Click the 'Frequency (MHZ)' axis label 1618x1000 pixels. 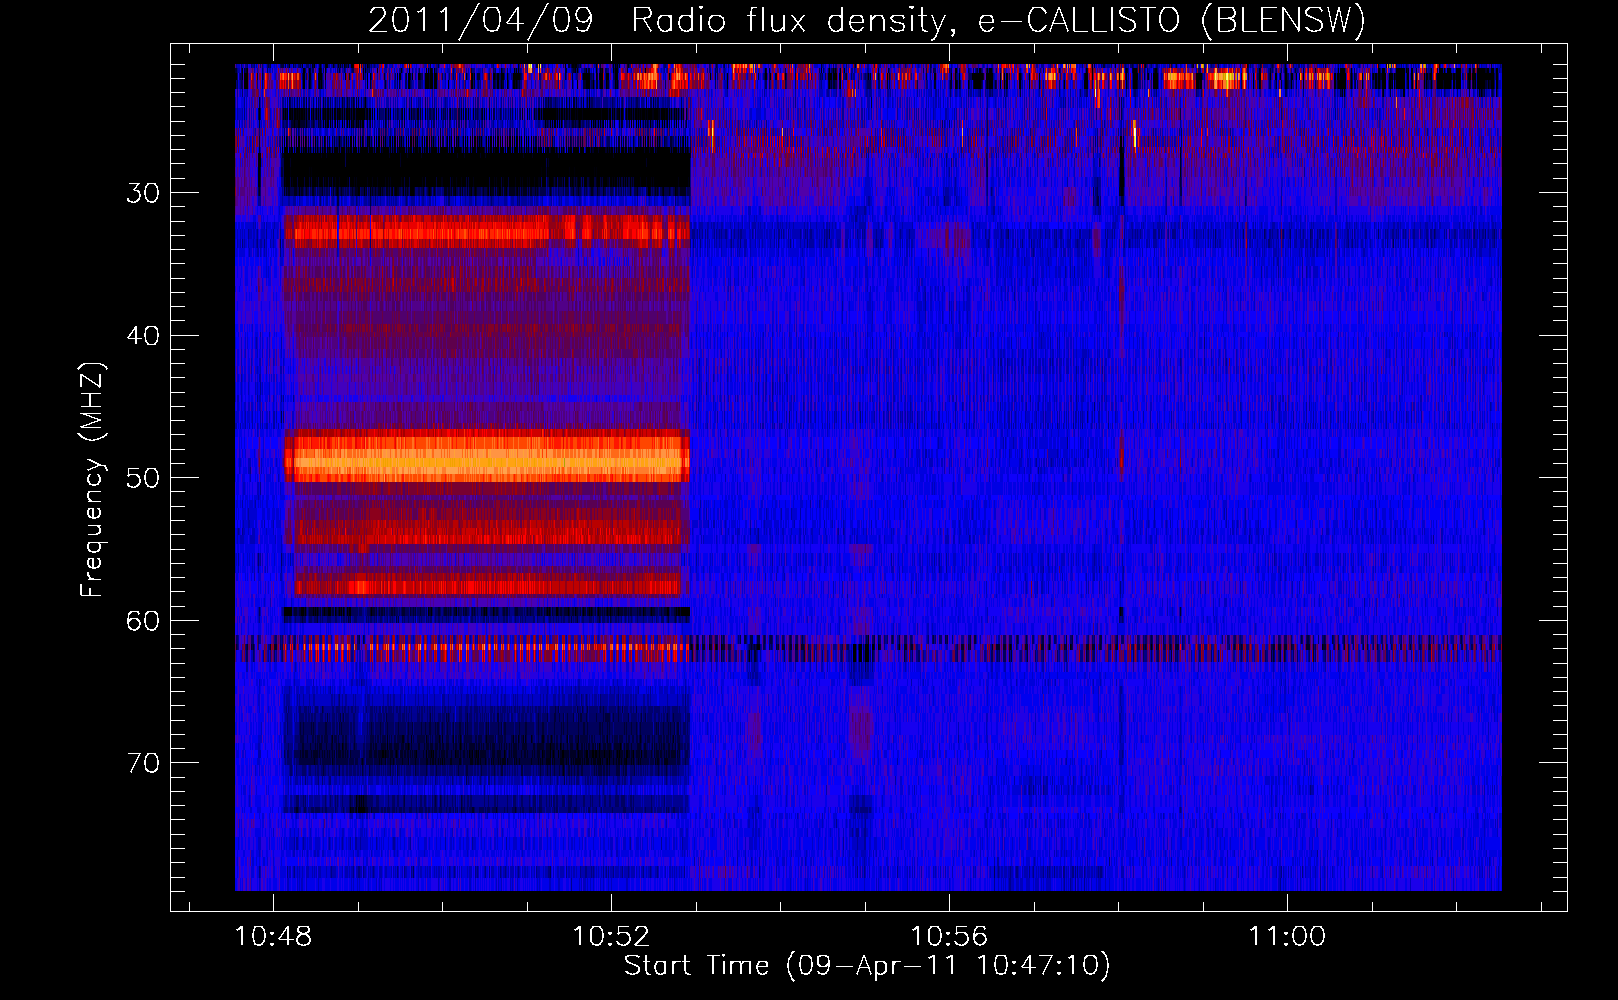[x=92, y=480]
